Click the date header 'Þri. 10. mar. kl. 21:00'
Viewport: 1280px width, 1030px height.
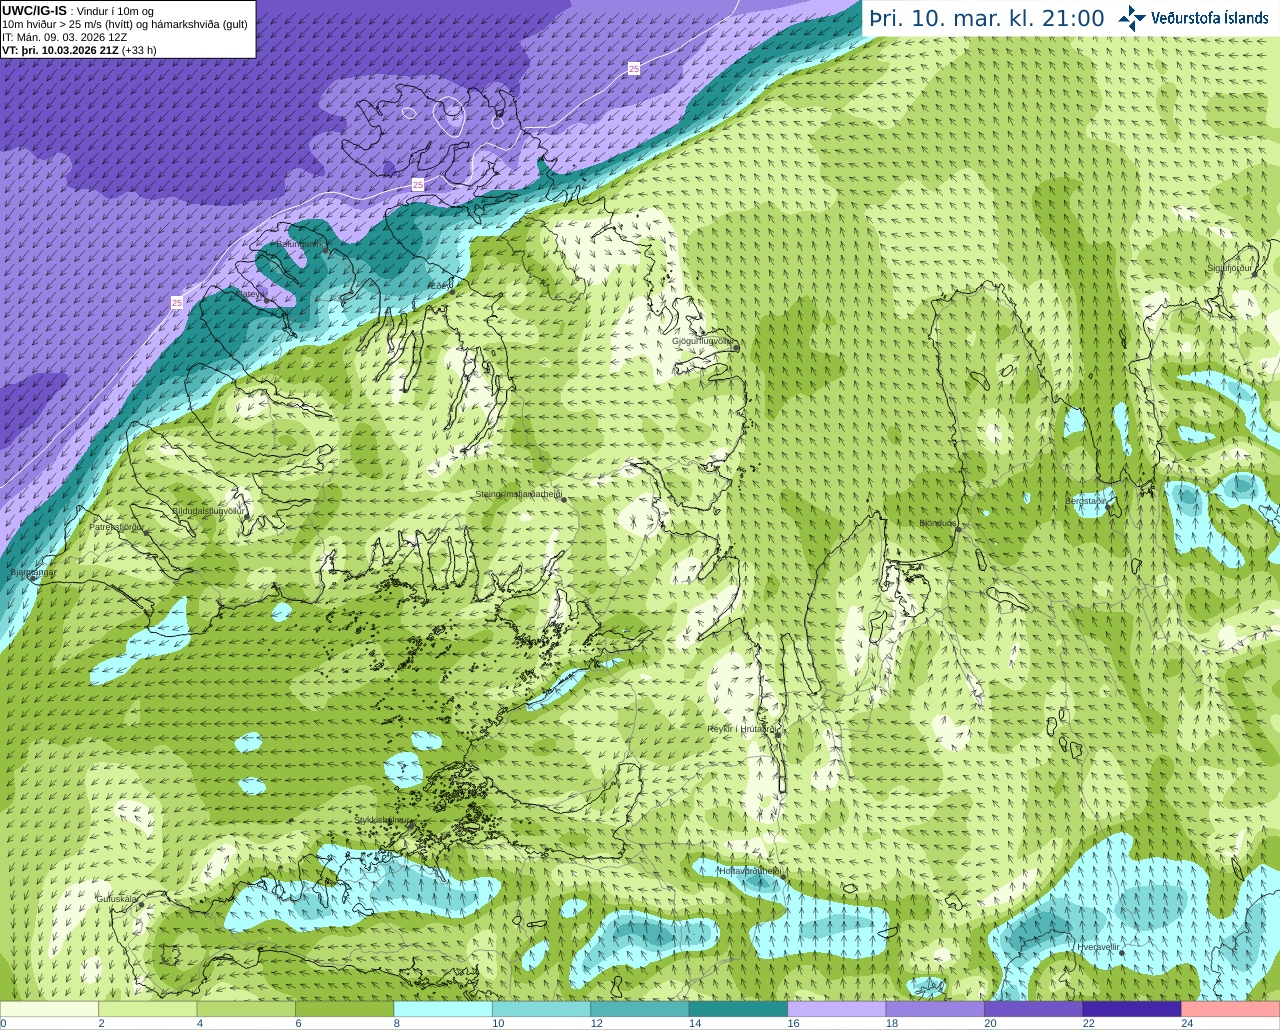(x=986, y=18)
